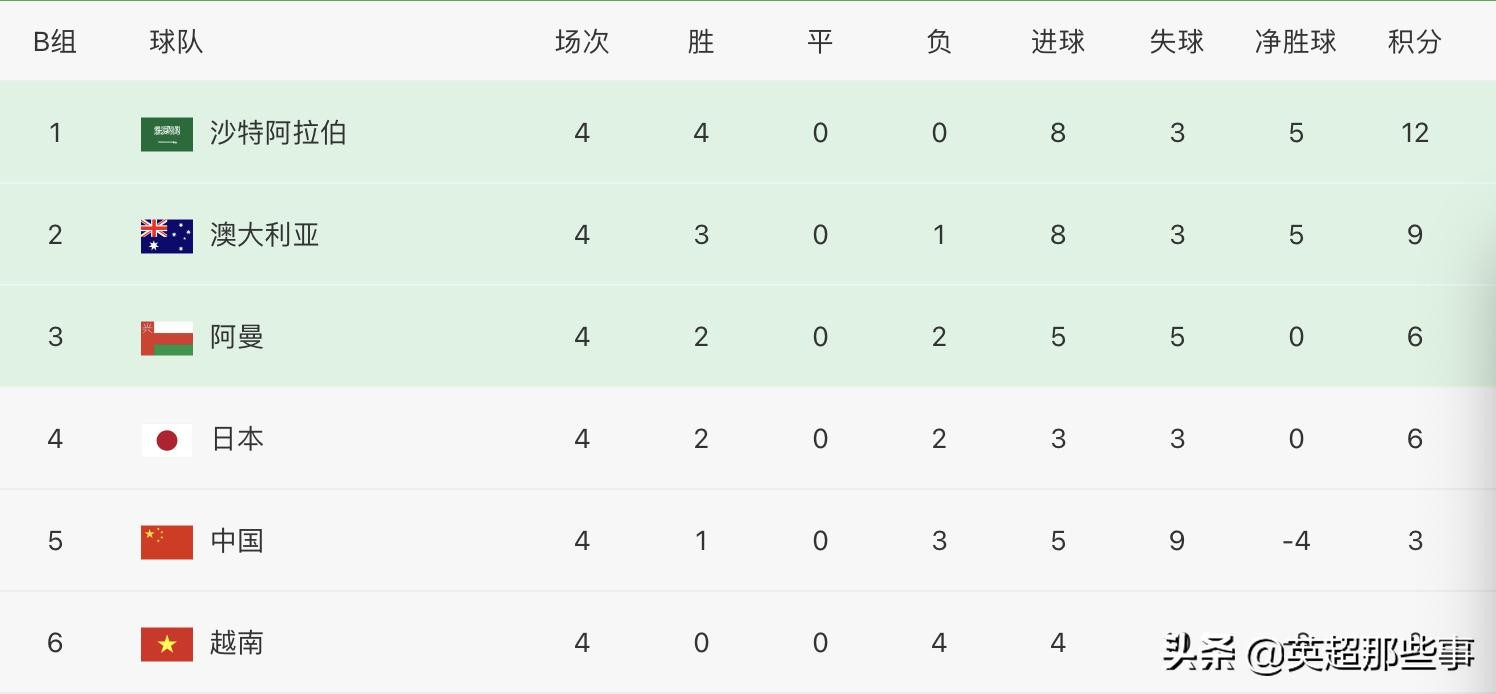
Task: Click the 头条 @英超那些事 watermark
Action: (1319, 654)
